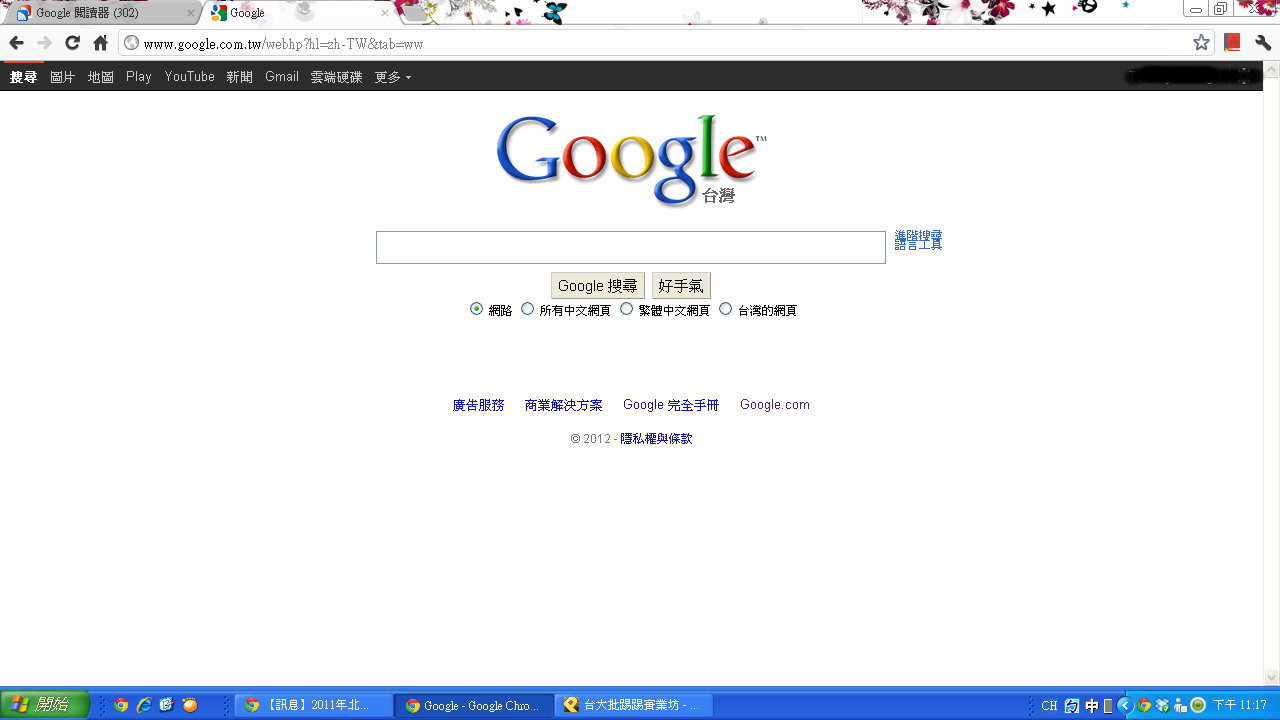Close the Google 閱讀器 tab

click(191, 13)
